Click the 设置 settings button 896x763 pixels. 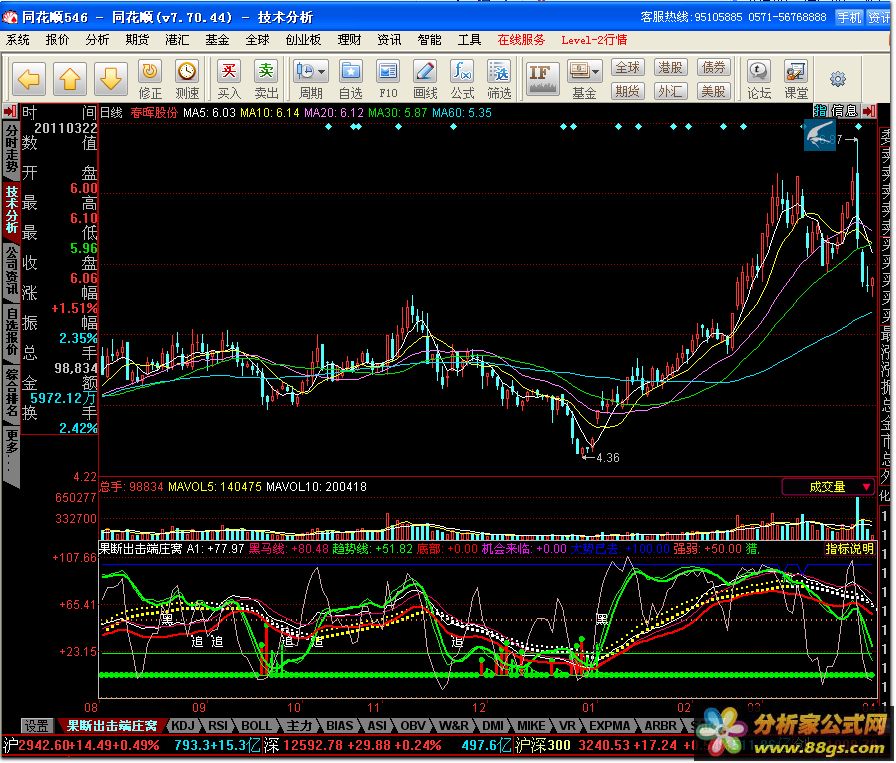tap(37, 726)
